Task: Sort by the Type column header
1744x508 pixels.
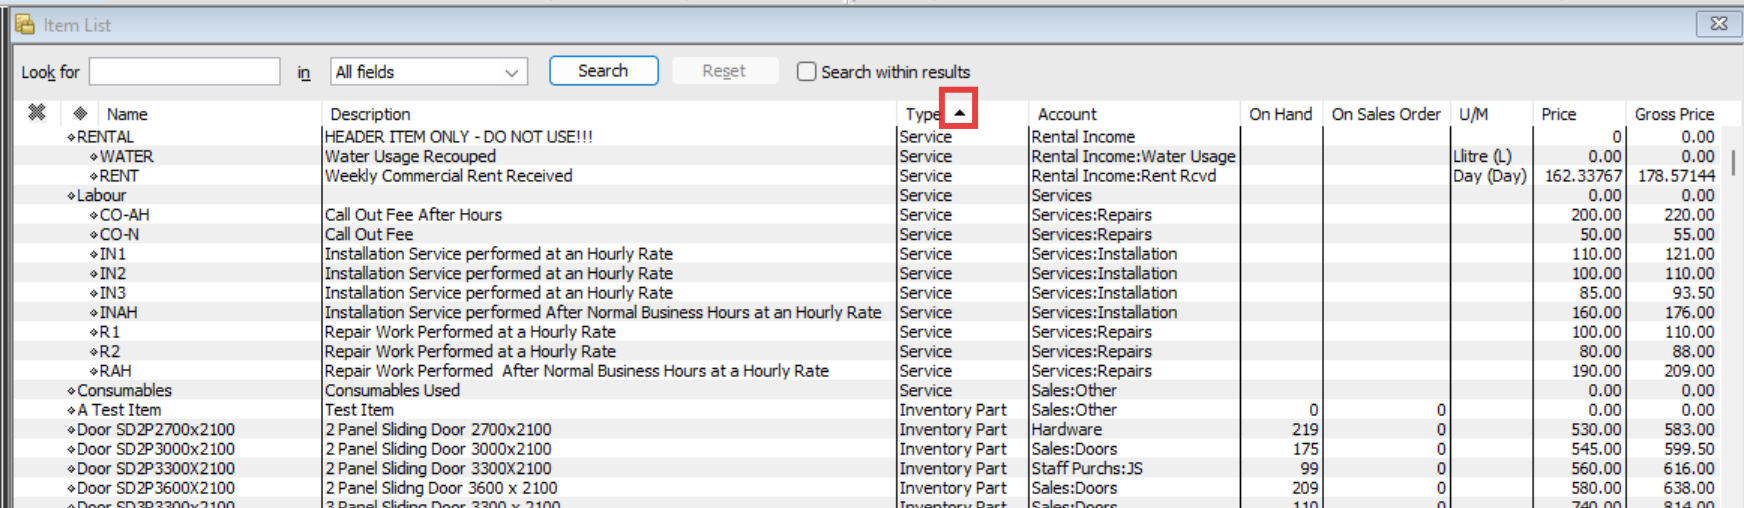Action: pos(922,114)
